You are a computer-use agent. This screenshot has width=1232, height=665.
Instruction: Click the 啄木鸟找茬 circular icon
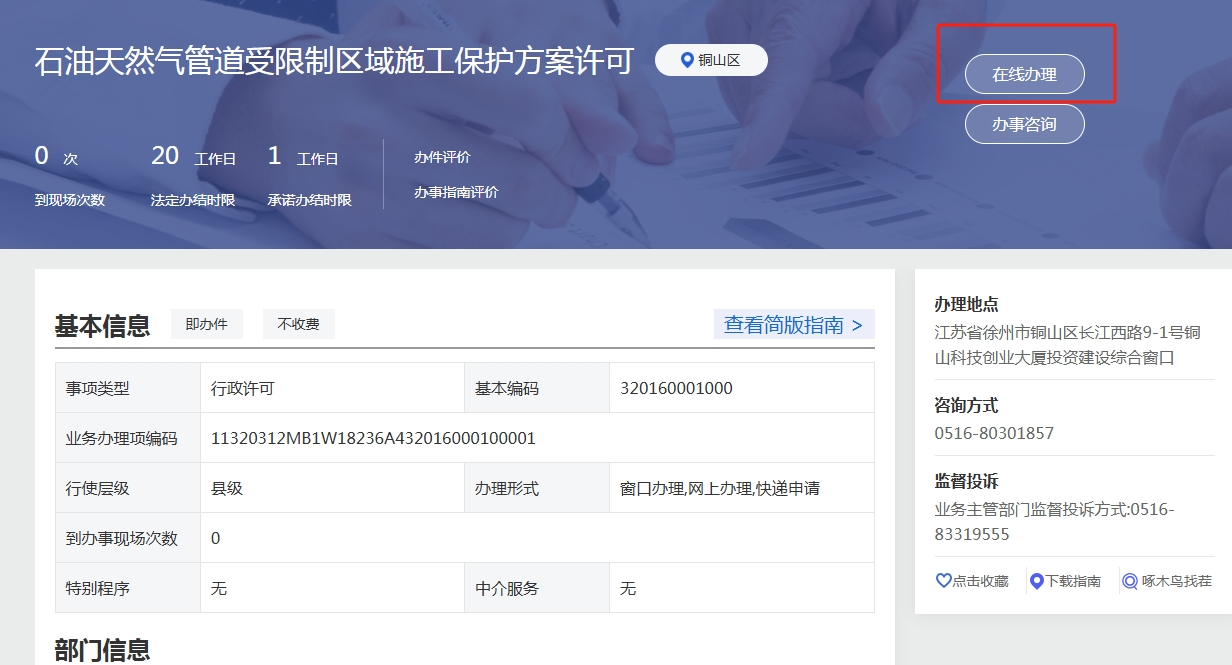(1130, 581)
